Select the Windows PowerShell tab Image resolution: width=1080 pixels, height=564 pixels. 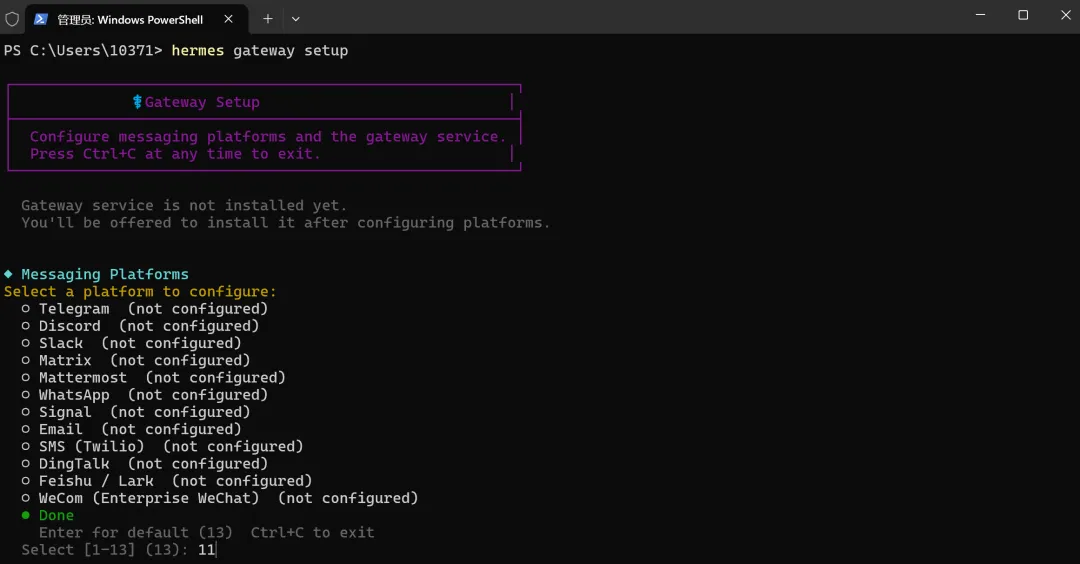point(130,18)
